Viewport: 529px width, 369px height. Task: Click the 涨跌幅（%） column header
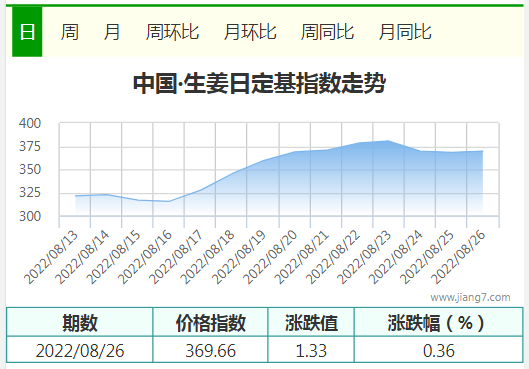click(439, 322)
